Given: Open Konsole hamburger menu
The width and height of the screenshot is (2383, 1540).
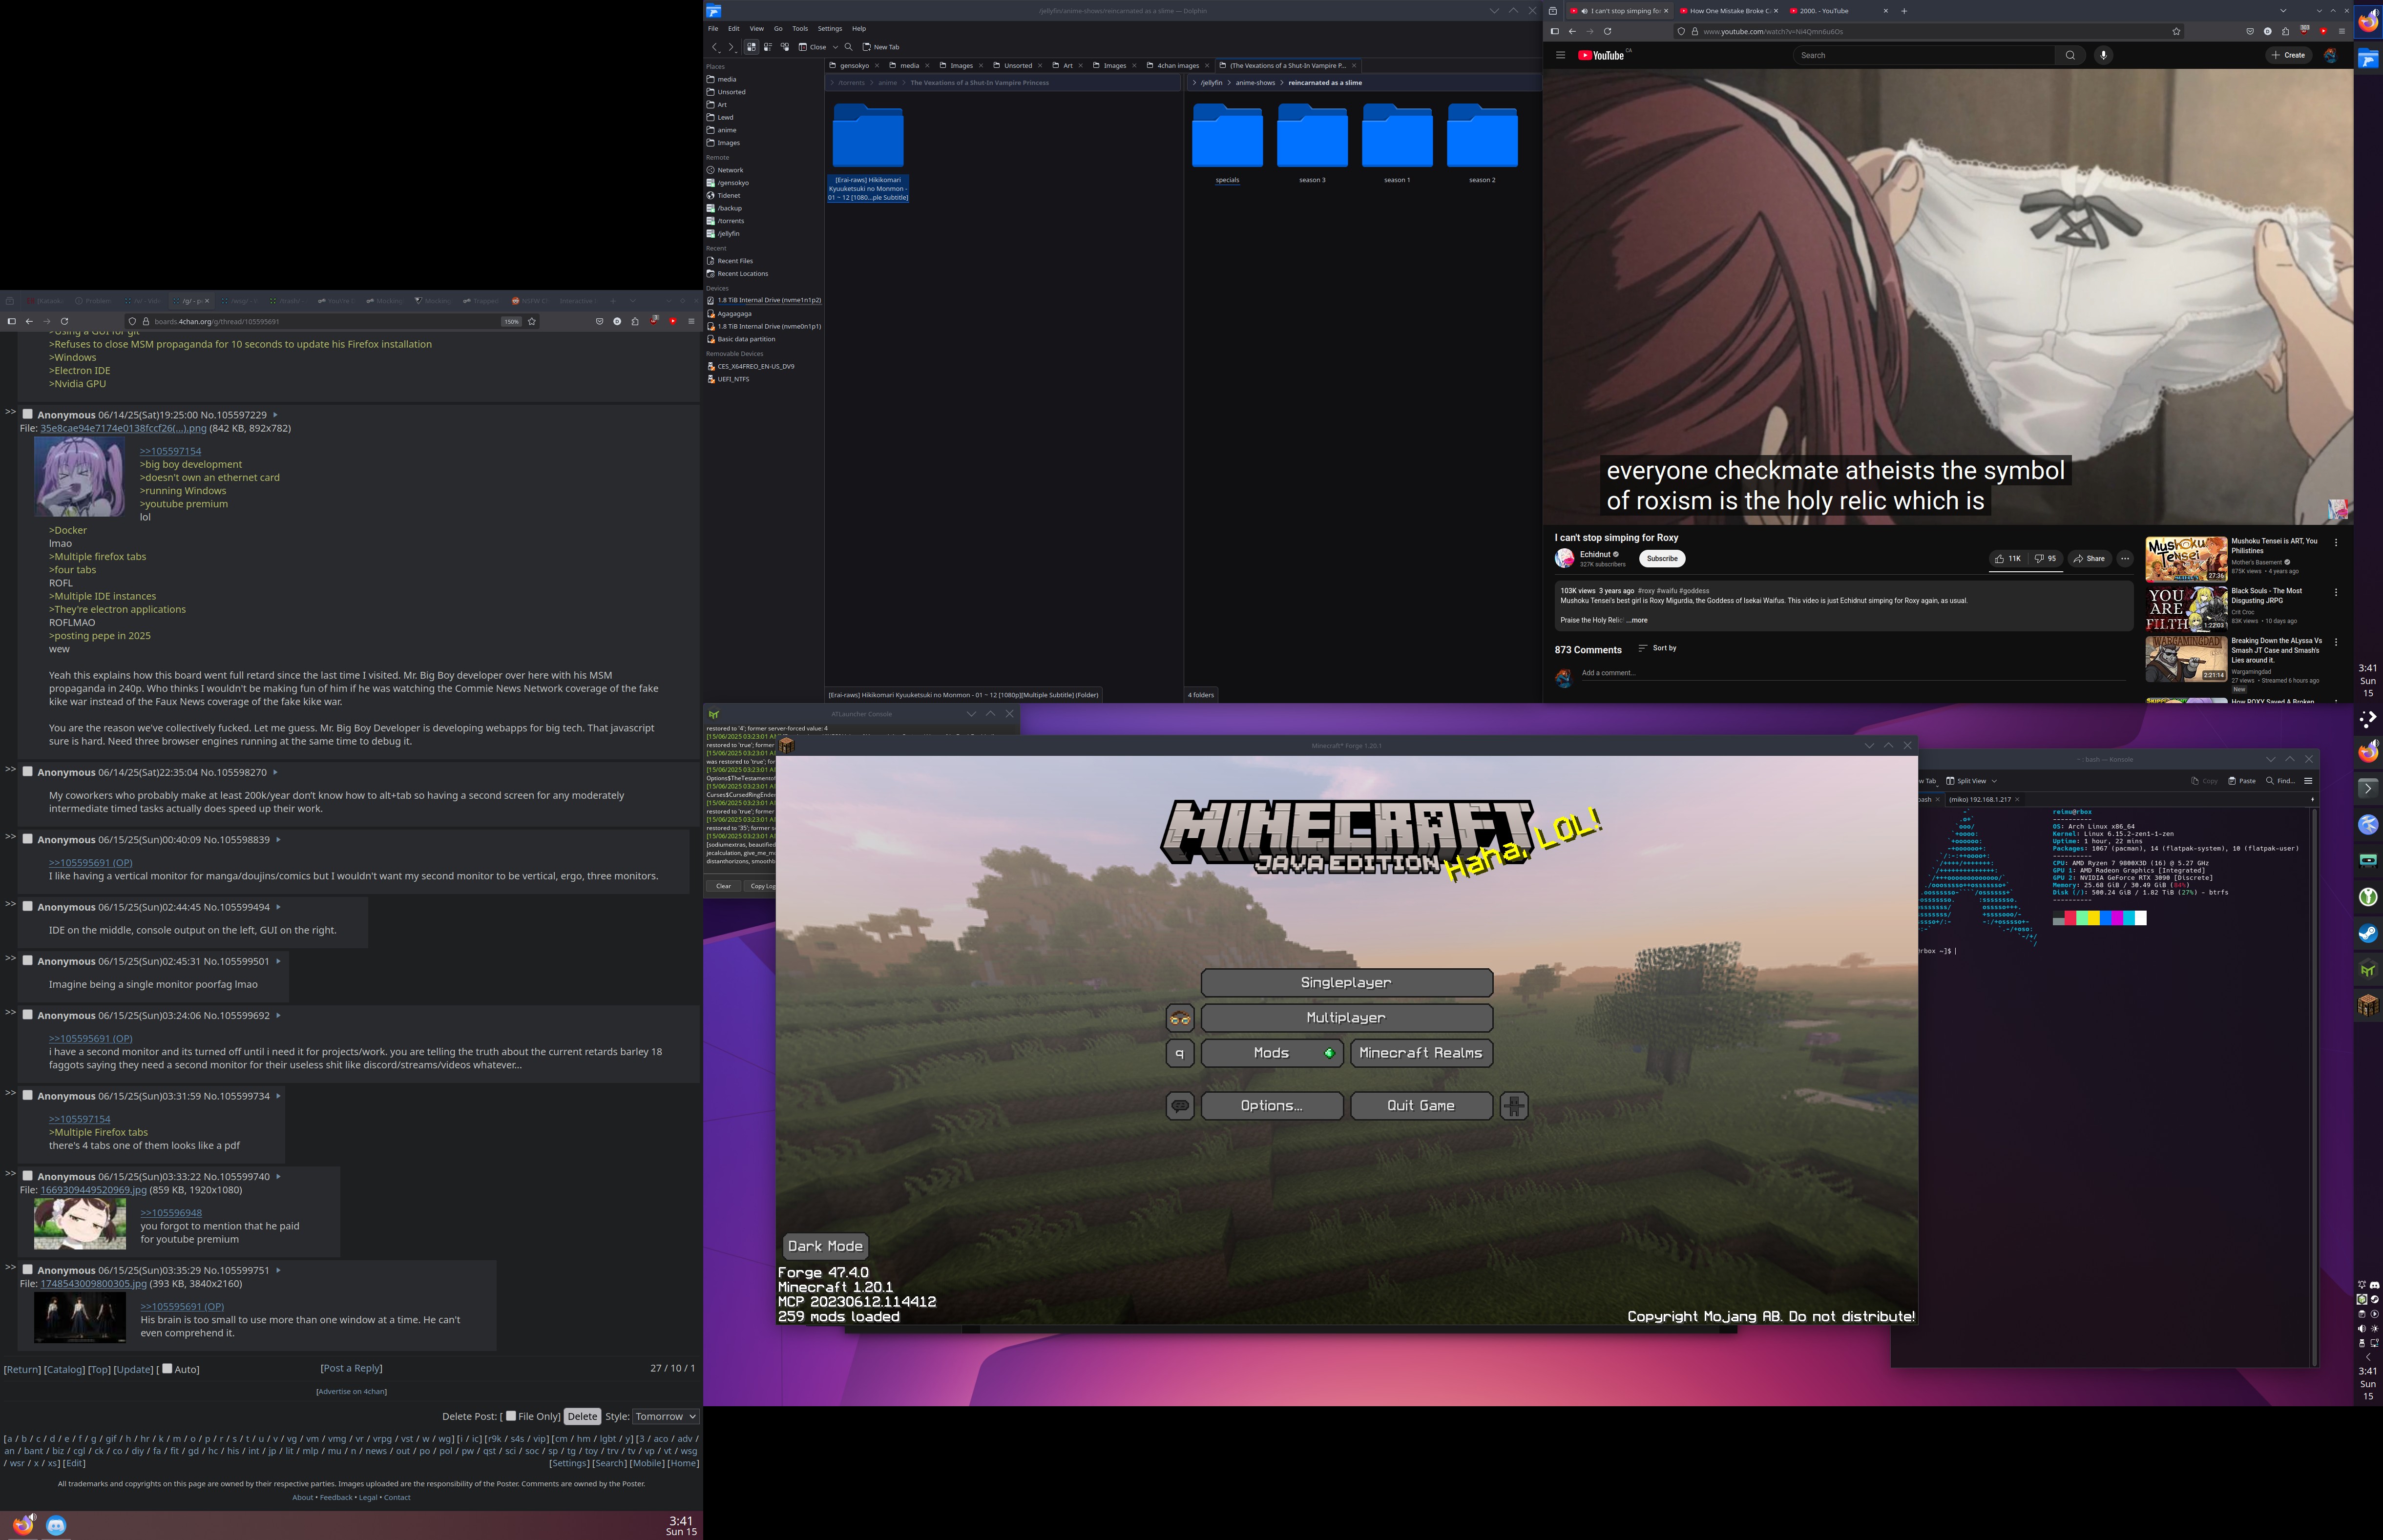Looking at the screenshot, I should coord(2308,781).
